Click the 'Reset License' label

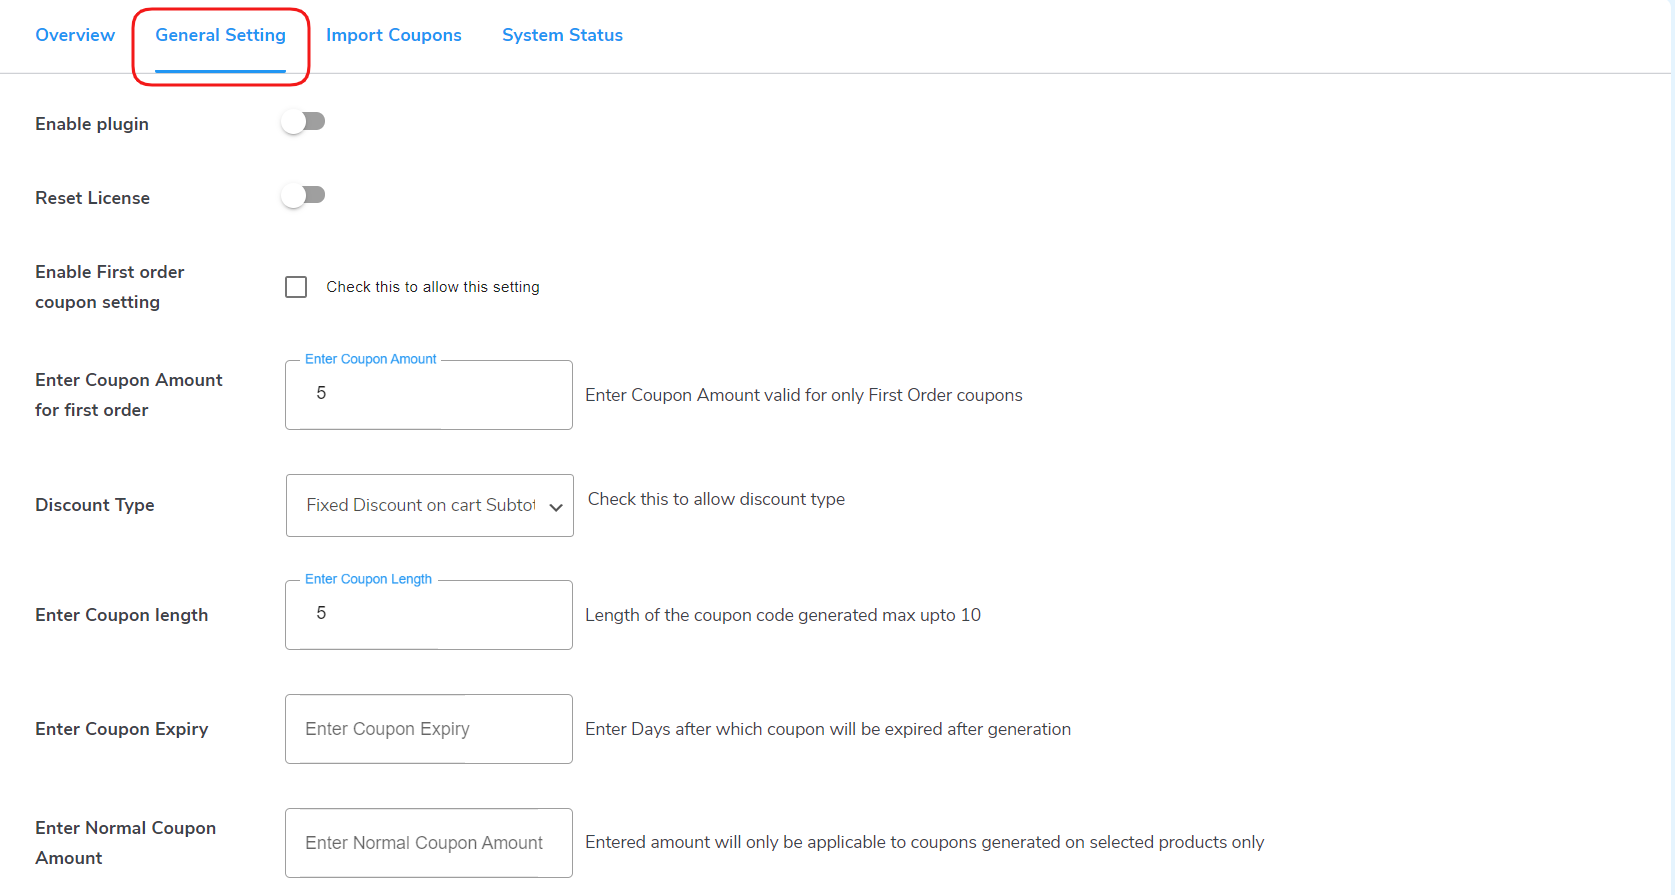[x=92, y=198]
